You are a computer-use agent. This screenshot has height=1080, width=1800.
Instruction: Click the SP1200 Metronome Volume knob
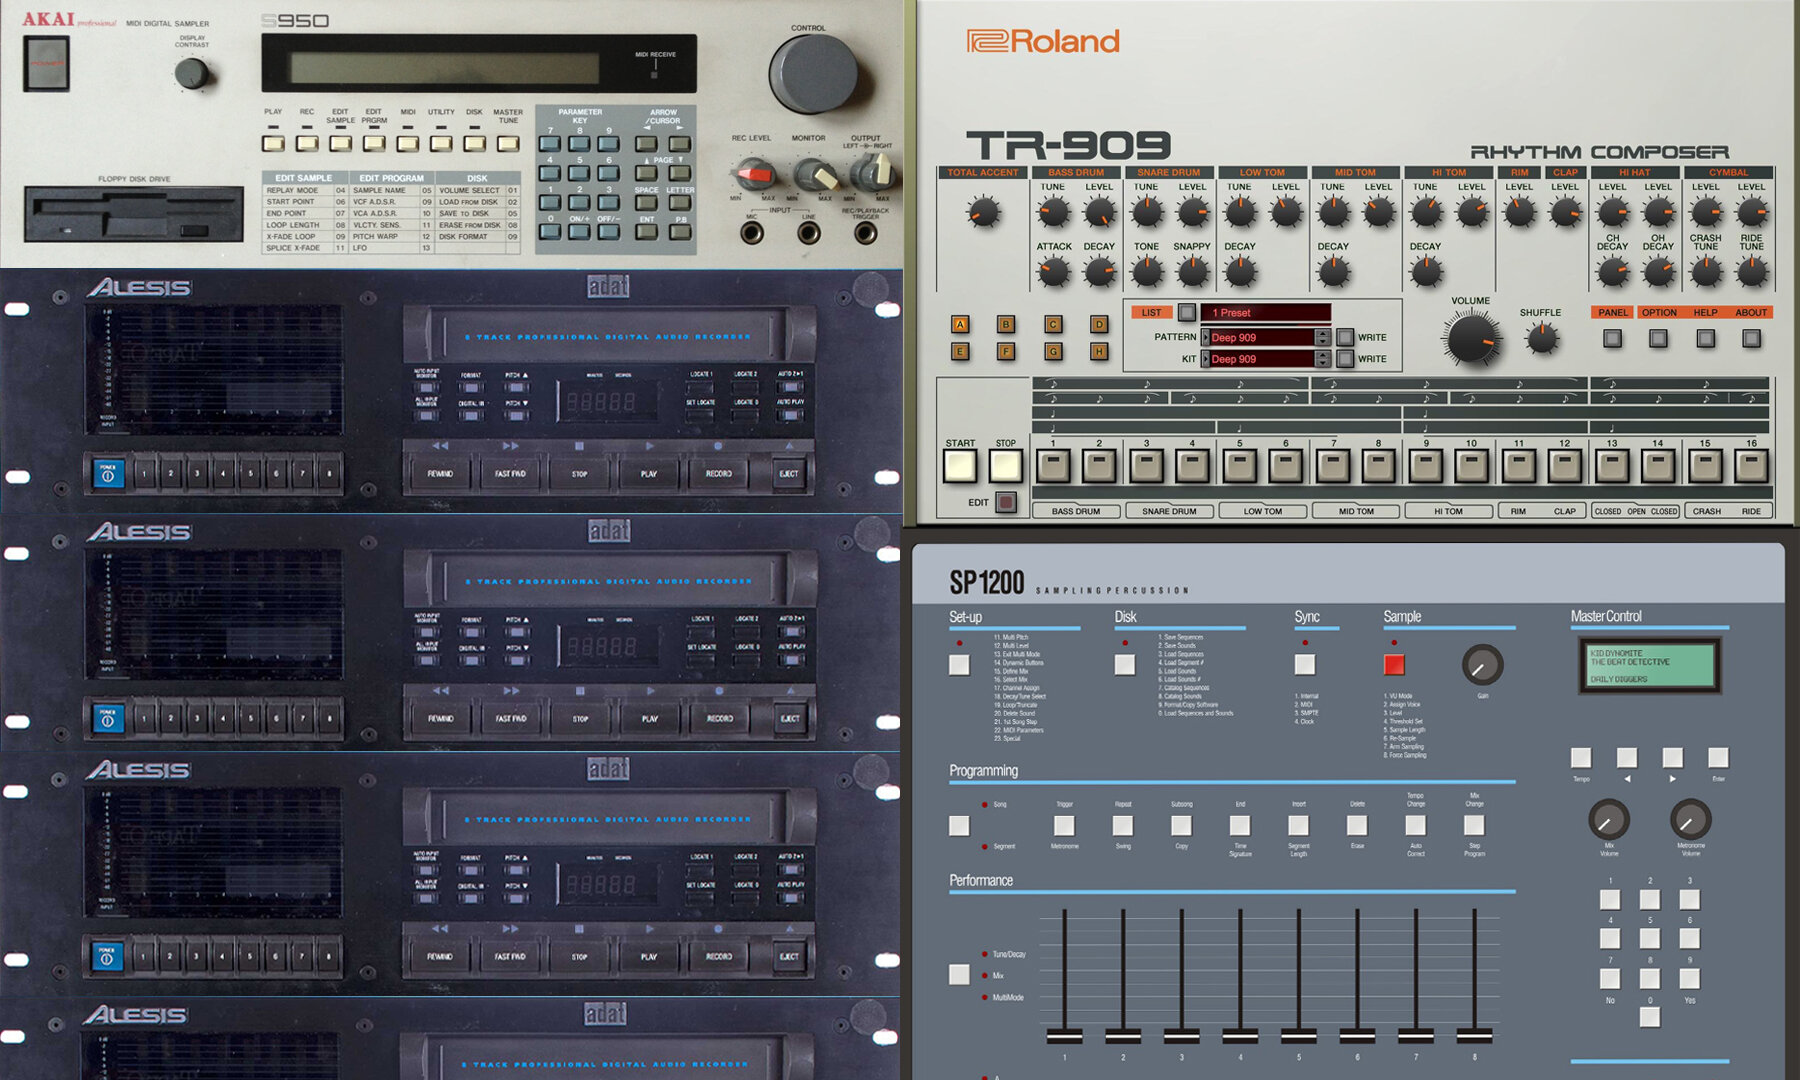click(1691, 820)
